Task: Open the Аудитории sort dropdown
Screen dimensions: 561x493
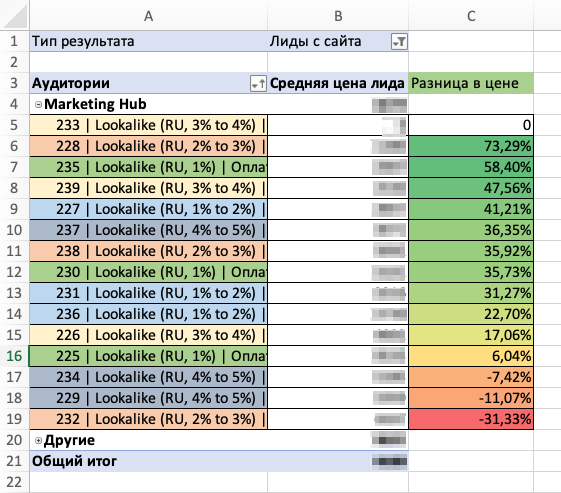Action: point(258,84)
